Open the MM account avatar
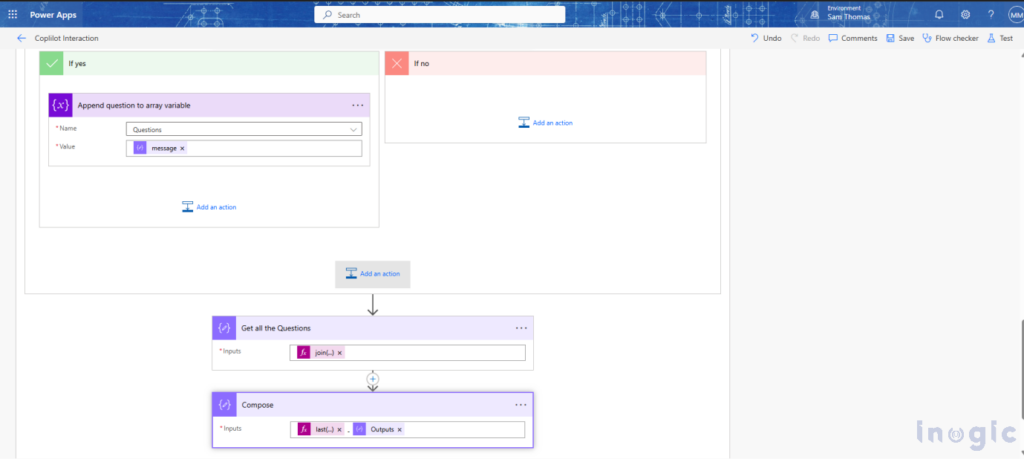The height and width of the screenshot is (459, 1024). coord(1016,14)
